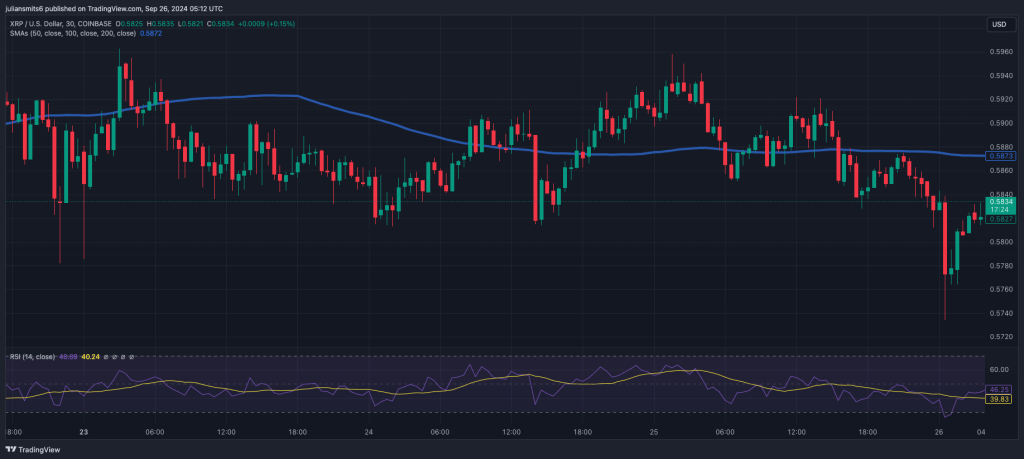
Task: Click the RSI axis label 60.00
Action: click(999, 370)
